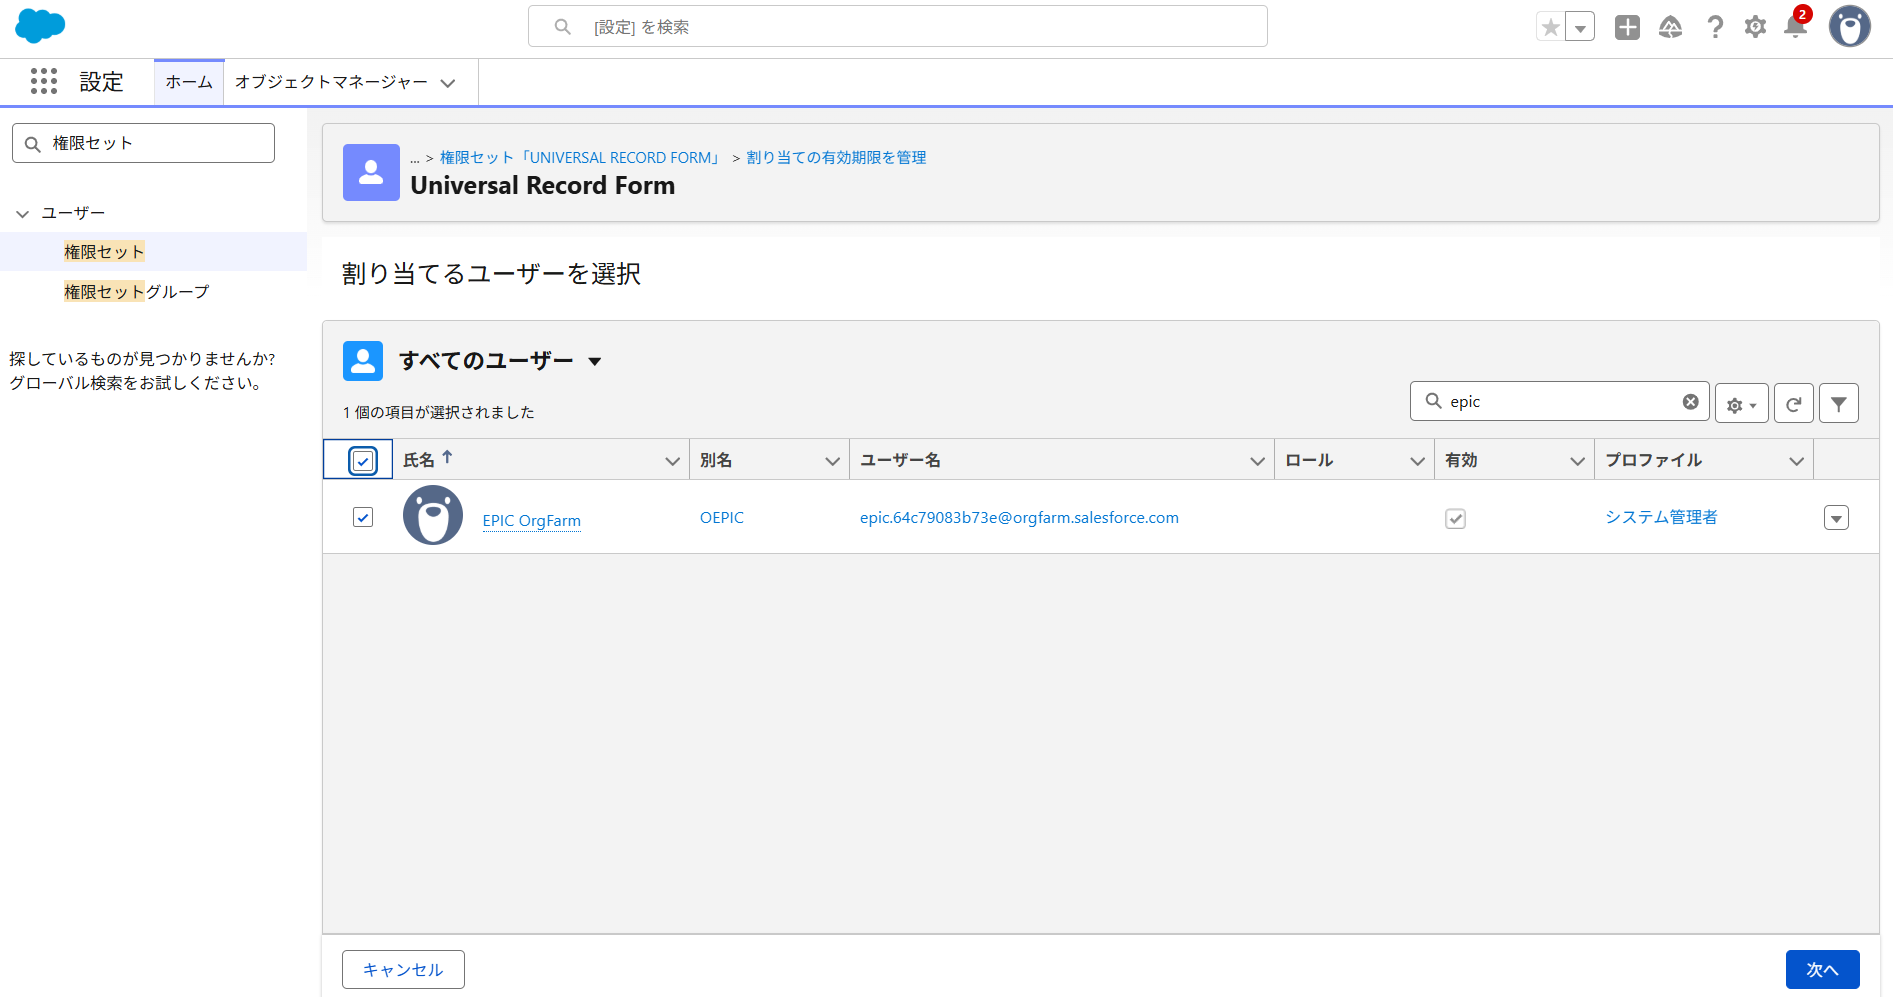Click the Trailhead guidance icon
Image resolution: width=1893 pixels, height=997 pixels.
(1670, 27)
